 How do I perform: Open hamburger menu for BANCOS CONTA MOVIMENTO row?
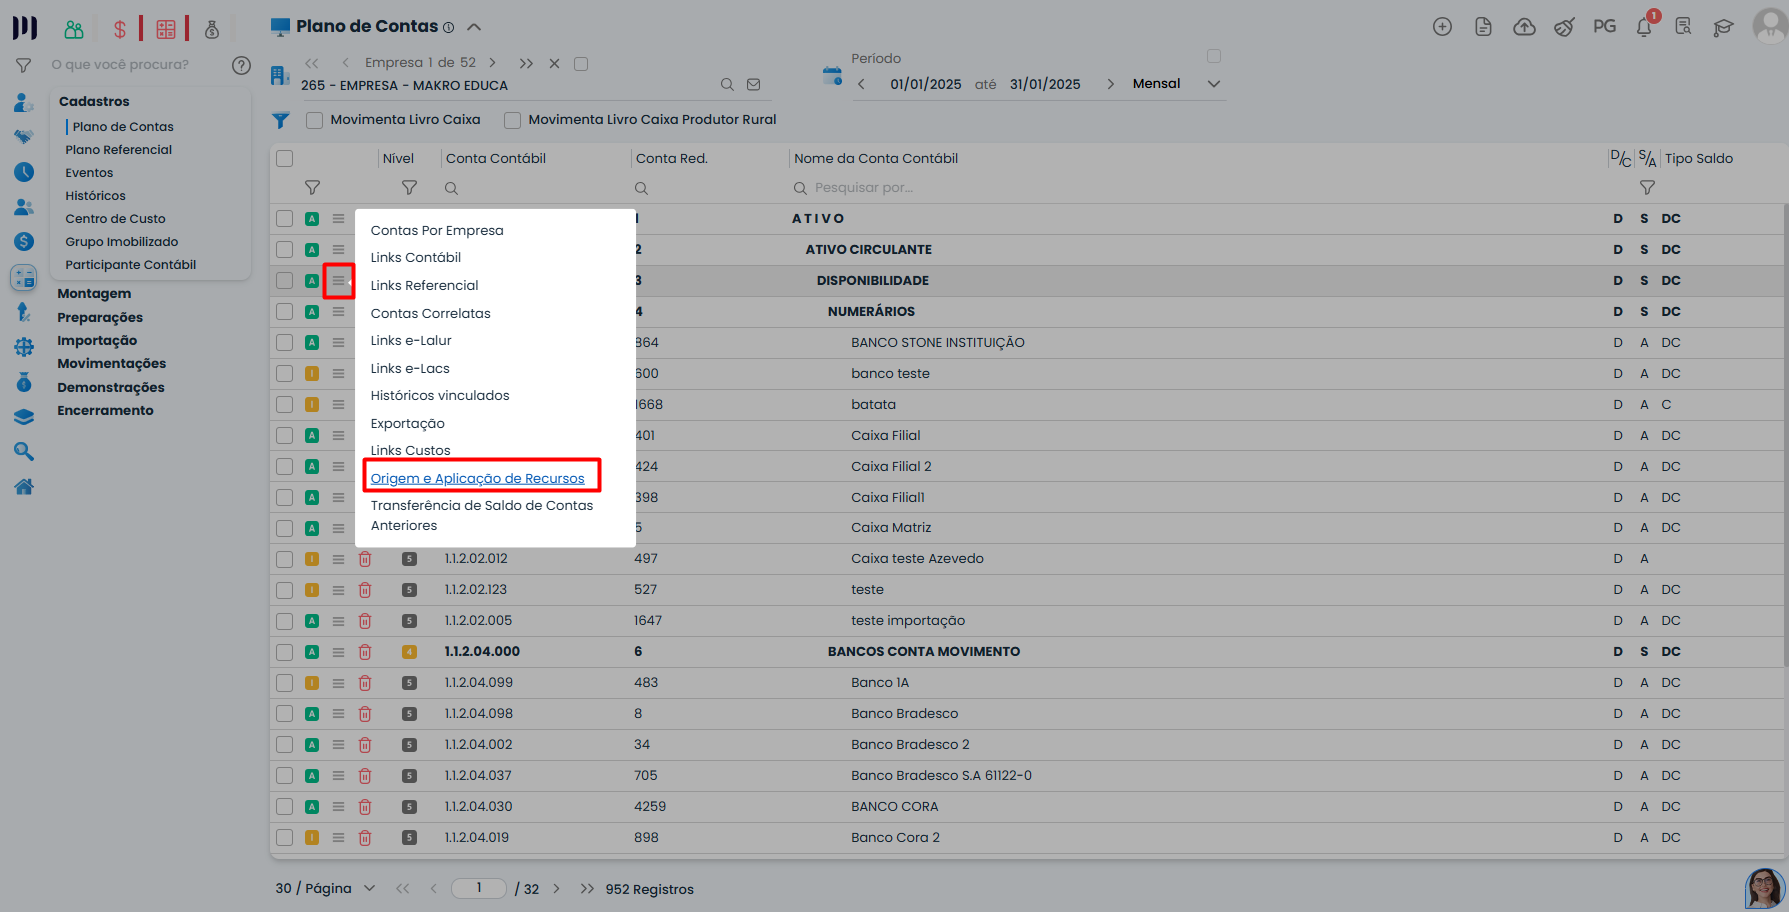point(338,652)
